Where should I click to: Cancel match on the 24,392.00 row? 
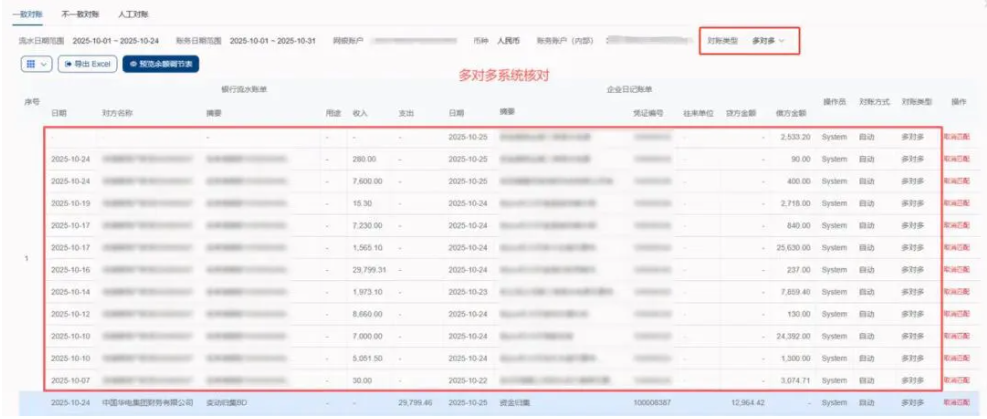[957, 336]
